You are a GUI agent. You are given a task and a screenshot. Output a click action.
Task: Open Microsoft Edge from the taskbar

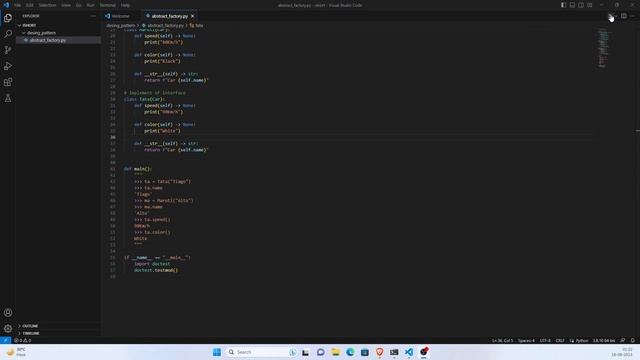coord(350,352)
